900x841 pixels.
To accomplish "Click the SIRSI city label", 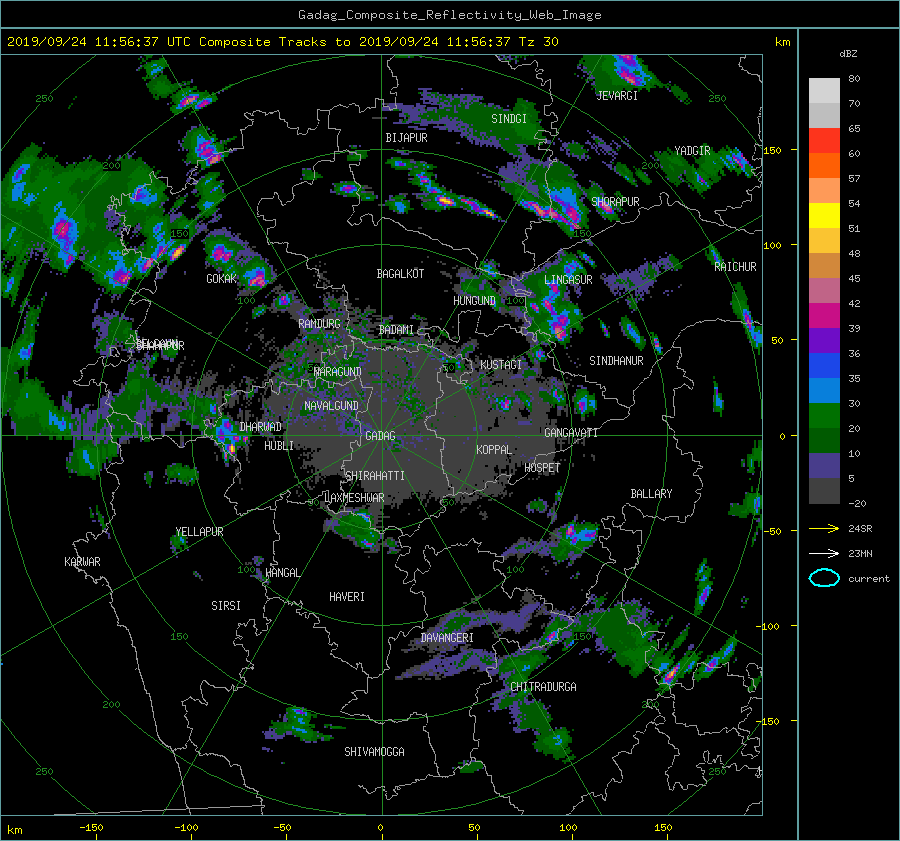I will pos(226,606).
